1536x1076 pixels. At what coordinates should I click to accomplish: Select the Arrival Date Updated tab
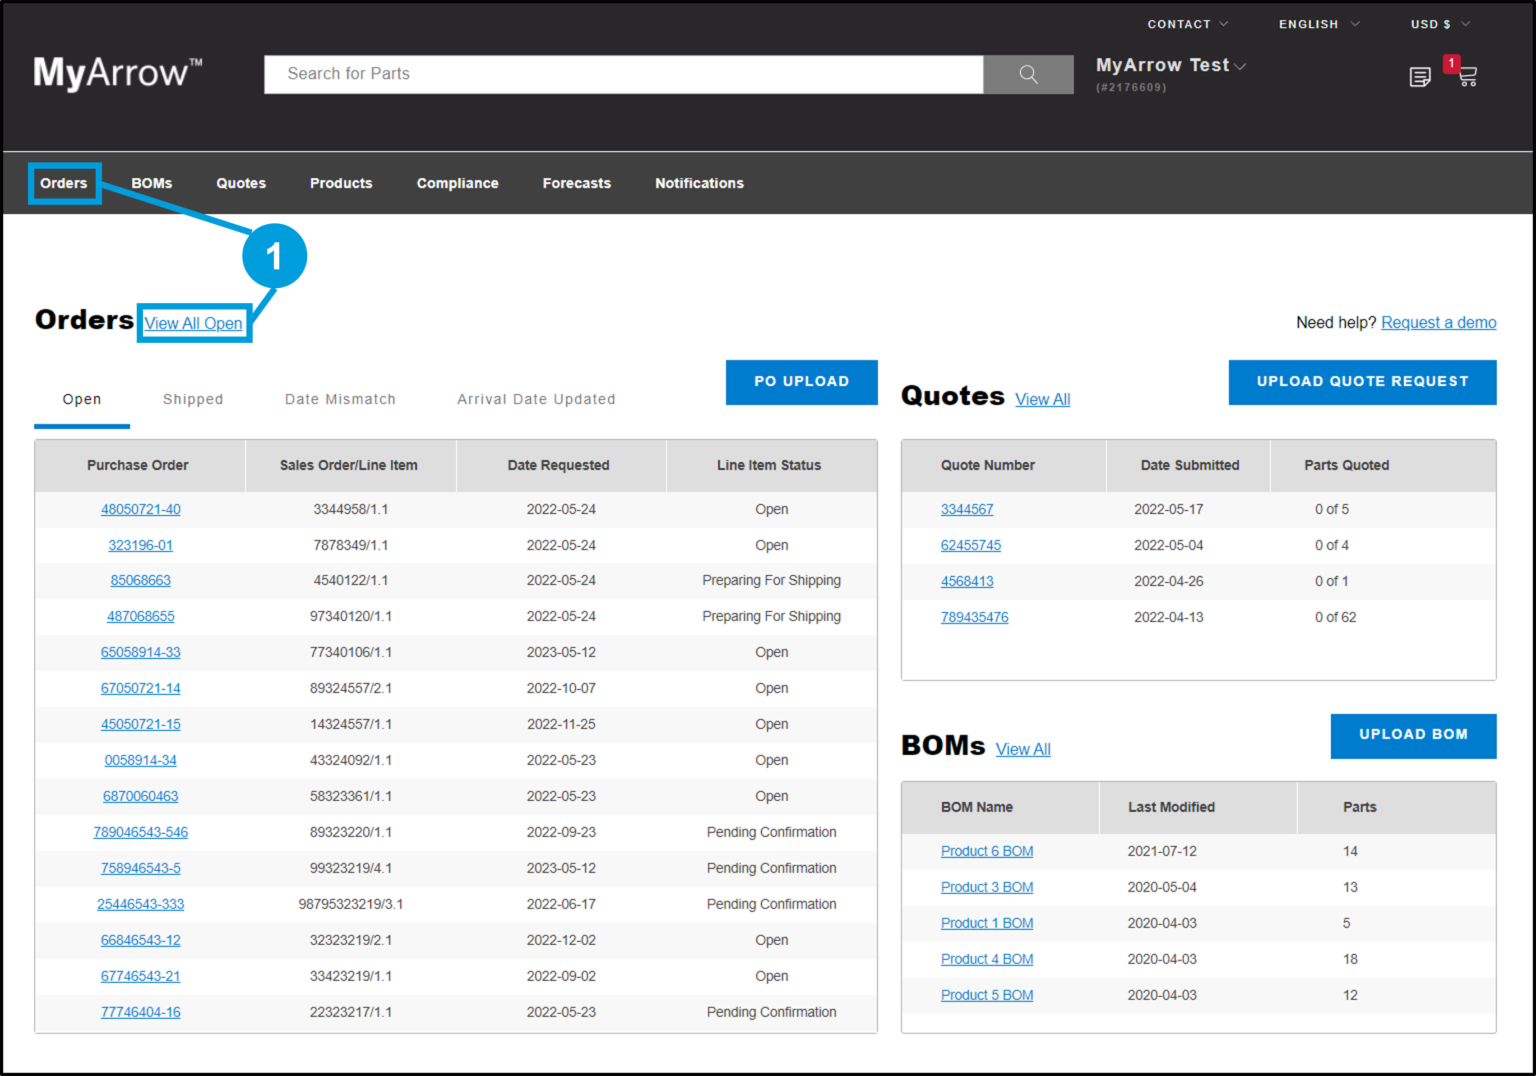(536, 399)
